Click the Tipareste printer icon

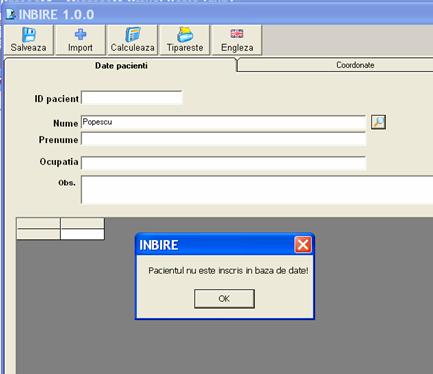click(x=185, y=34)
